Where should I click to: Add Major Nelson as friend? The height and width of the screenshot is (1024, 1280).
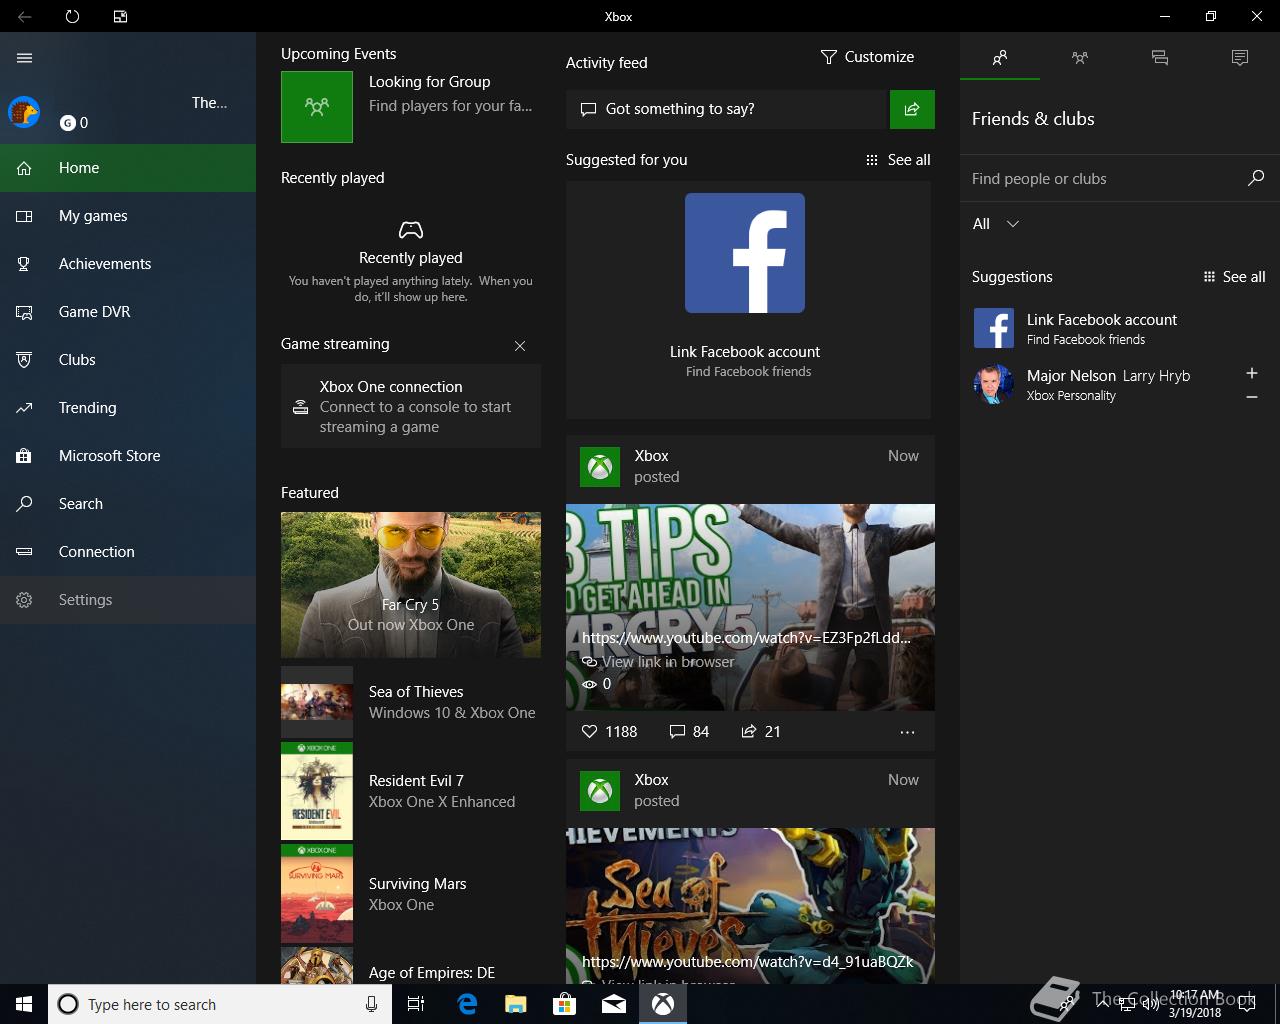coord(1252,373)
